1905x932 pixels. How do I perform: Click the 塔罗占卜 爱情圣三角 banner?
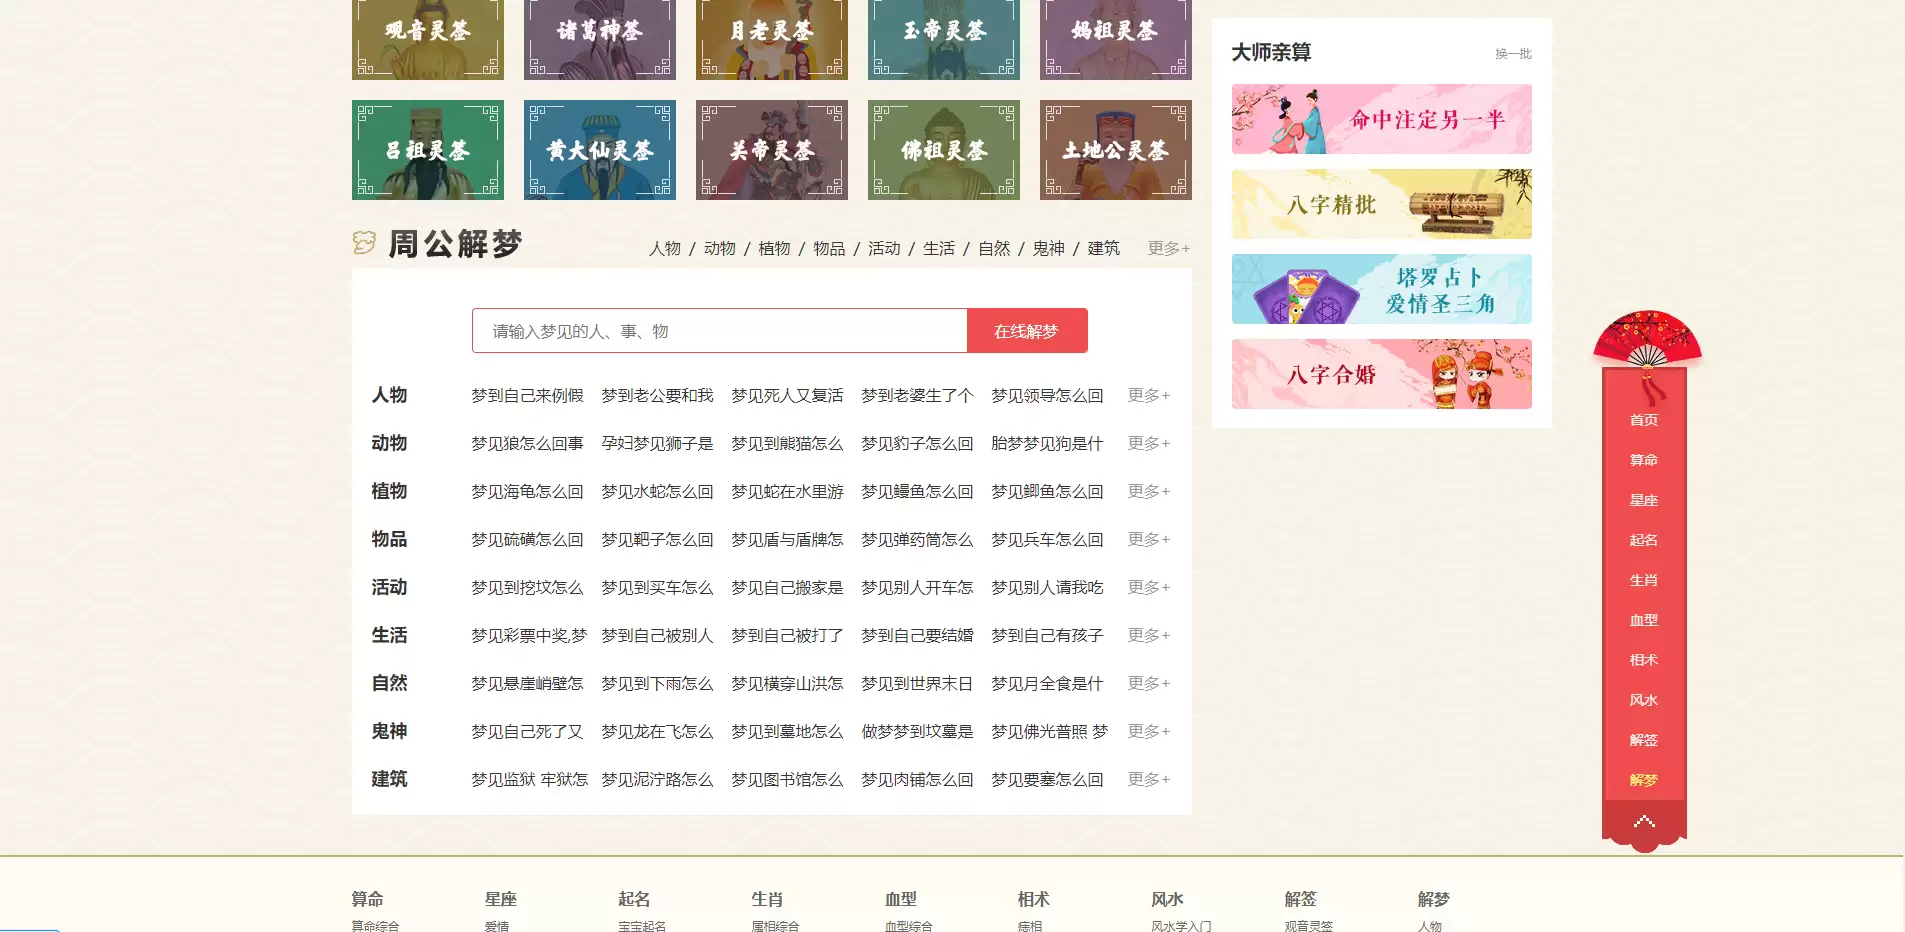tap(1381, 289)
